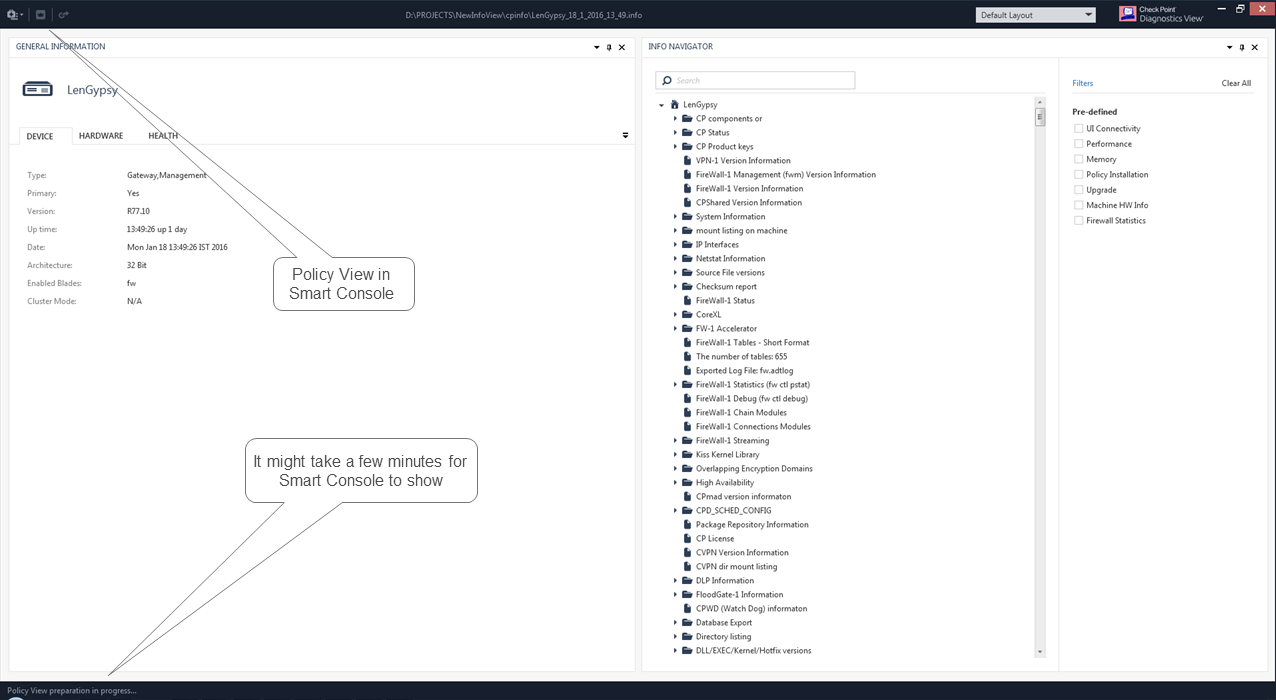Open the tab overflow menu beside Health

[625, 135]
